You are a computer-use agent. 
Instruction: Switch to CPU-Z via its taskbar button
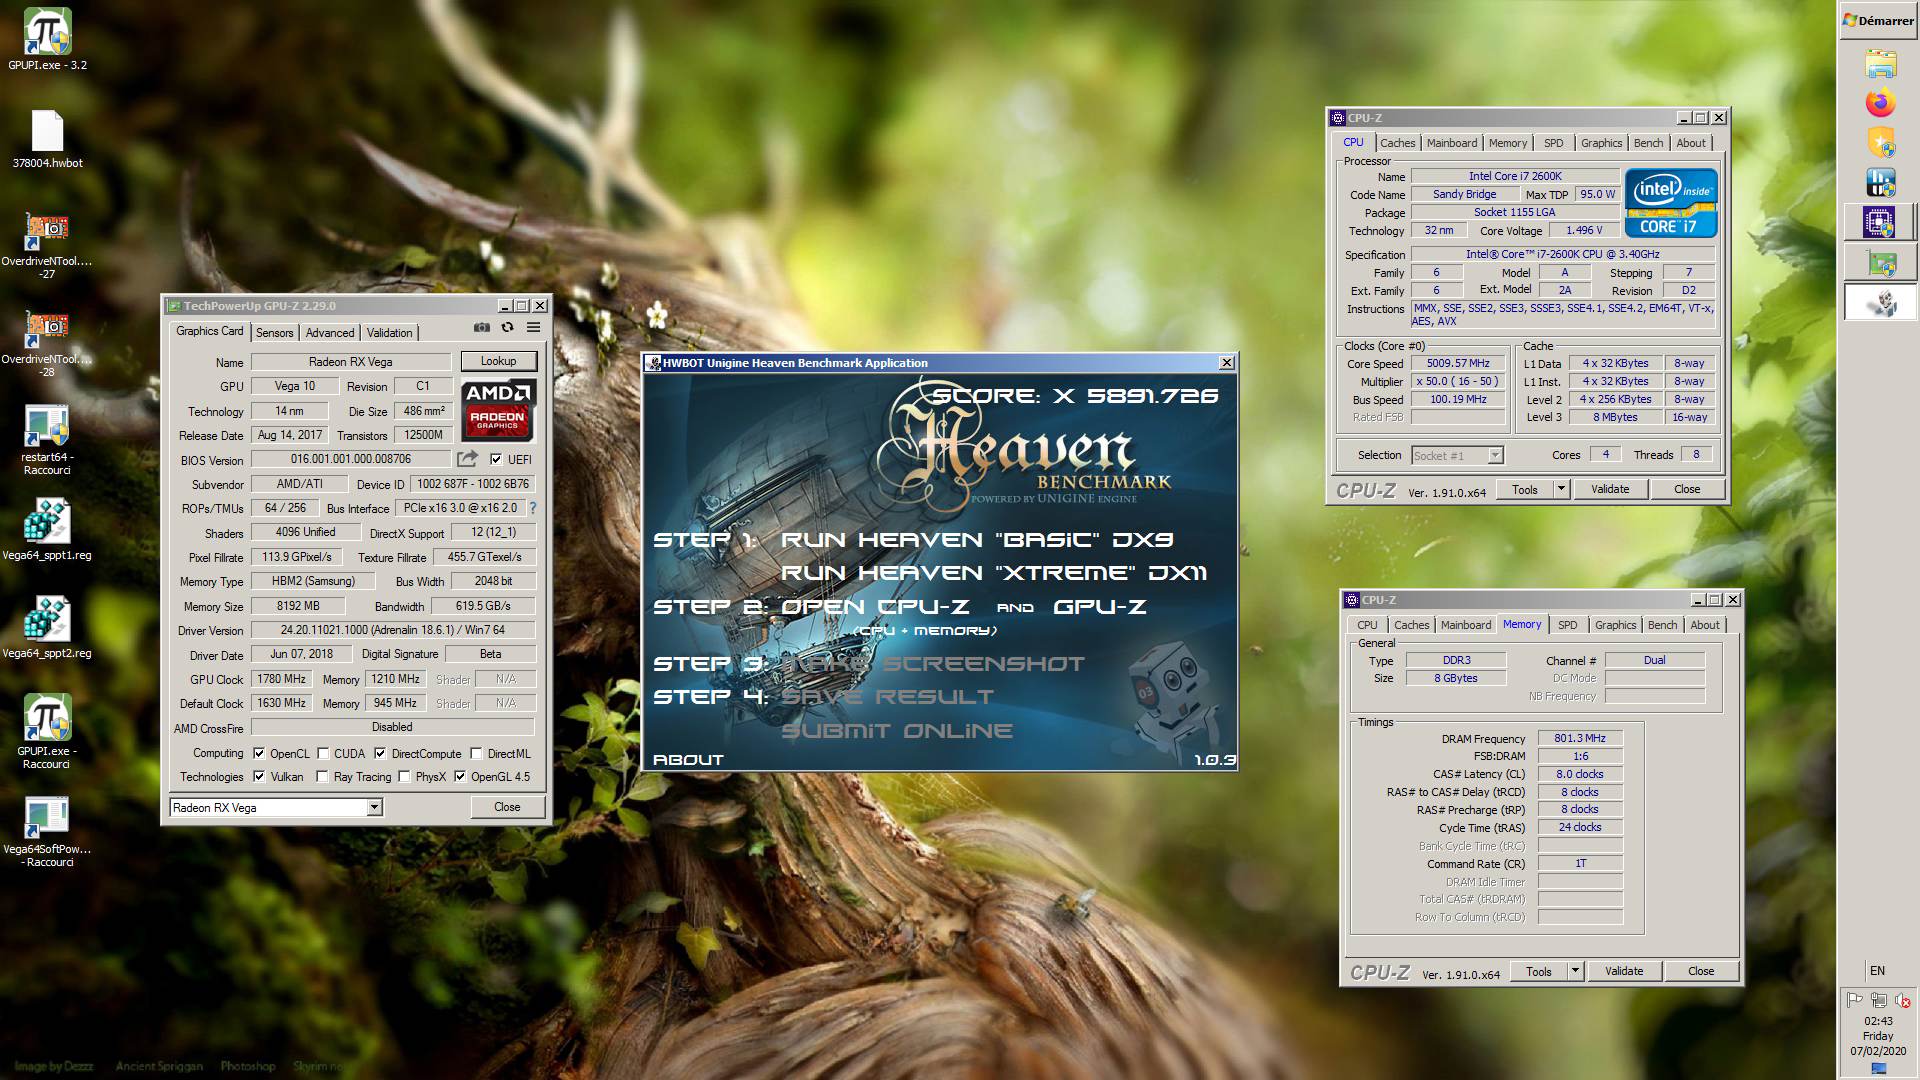tap(1880, 222)
